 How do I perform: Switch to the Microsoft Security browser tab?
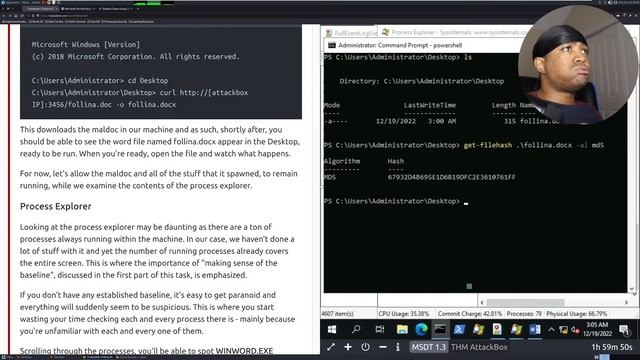click(x=78, y=9)
